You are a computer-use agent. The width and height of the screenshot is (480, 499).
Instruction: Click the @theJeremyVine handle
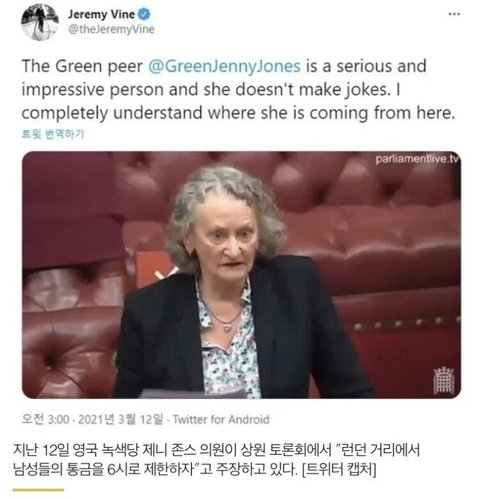click(111, 29)
